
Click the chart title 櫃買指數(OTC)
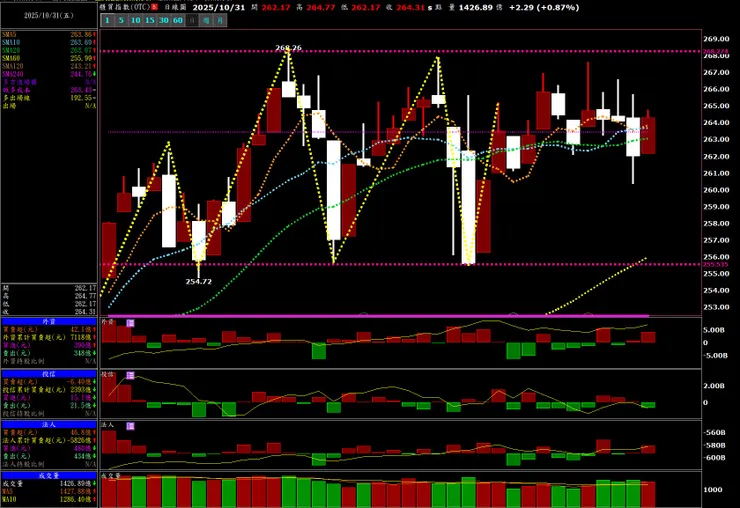125,7
